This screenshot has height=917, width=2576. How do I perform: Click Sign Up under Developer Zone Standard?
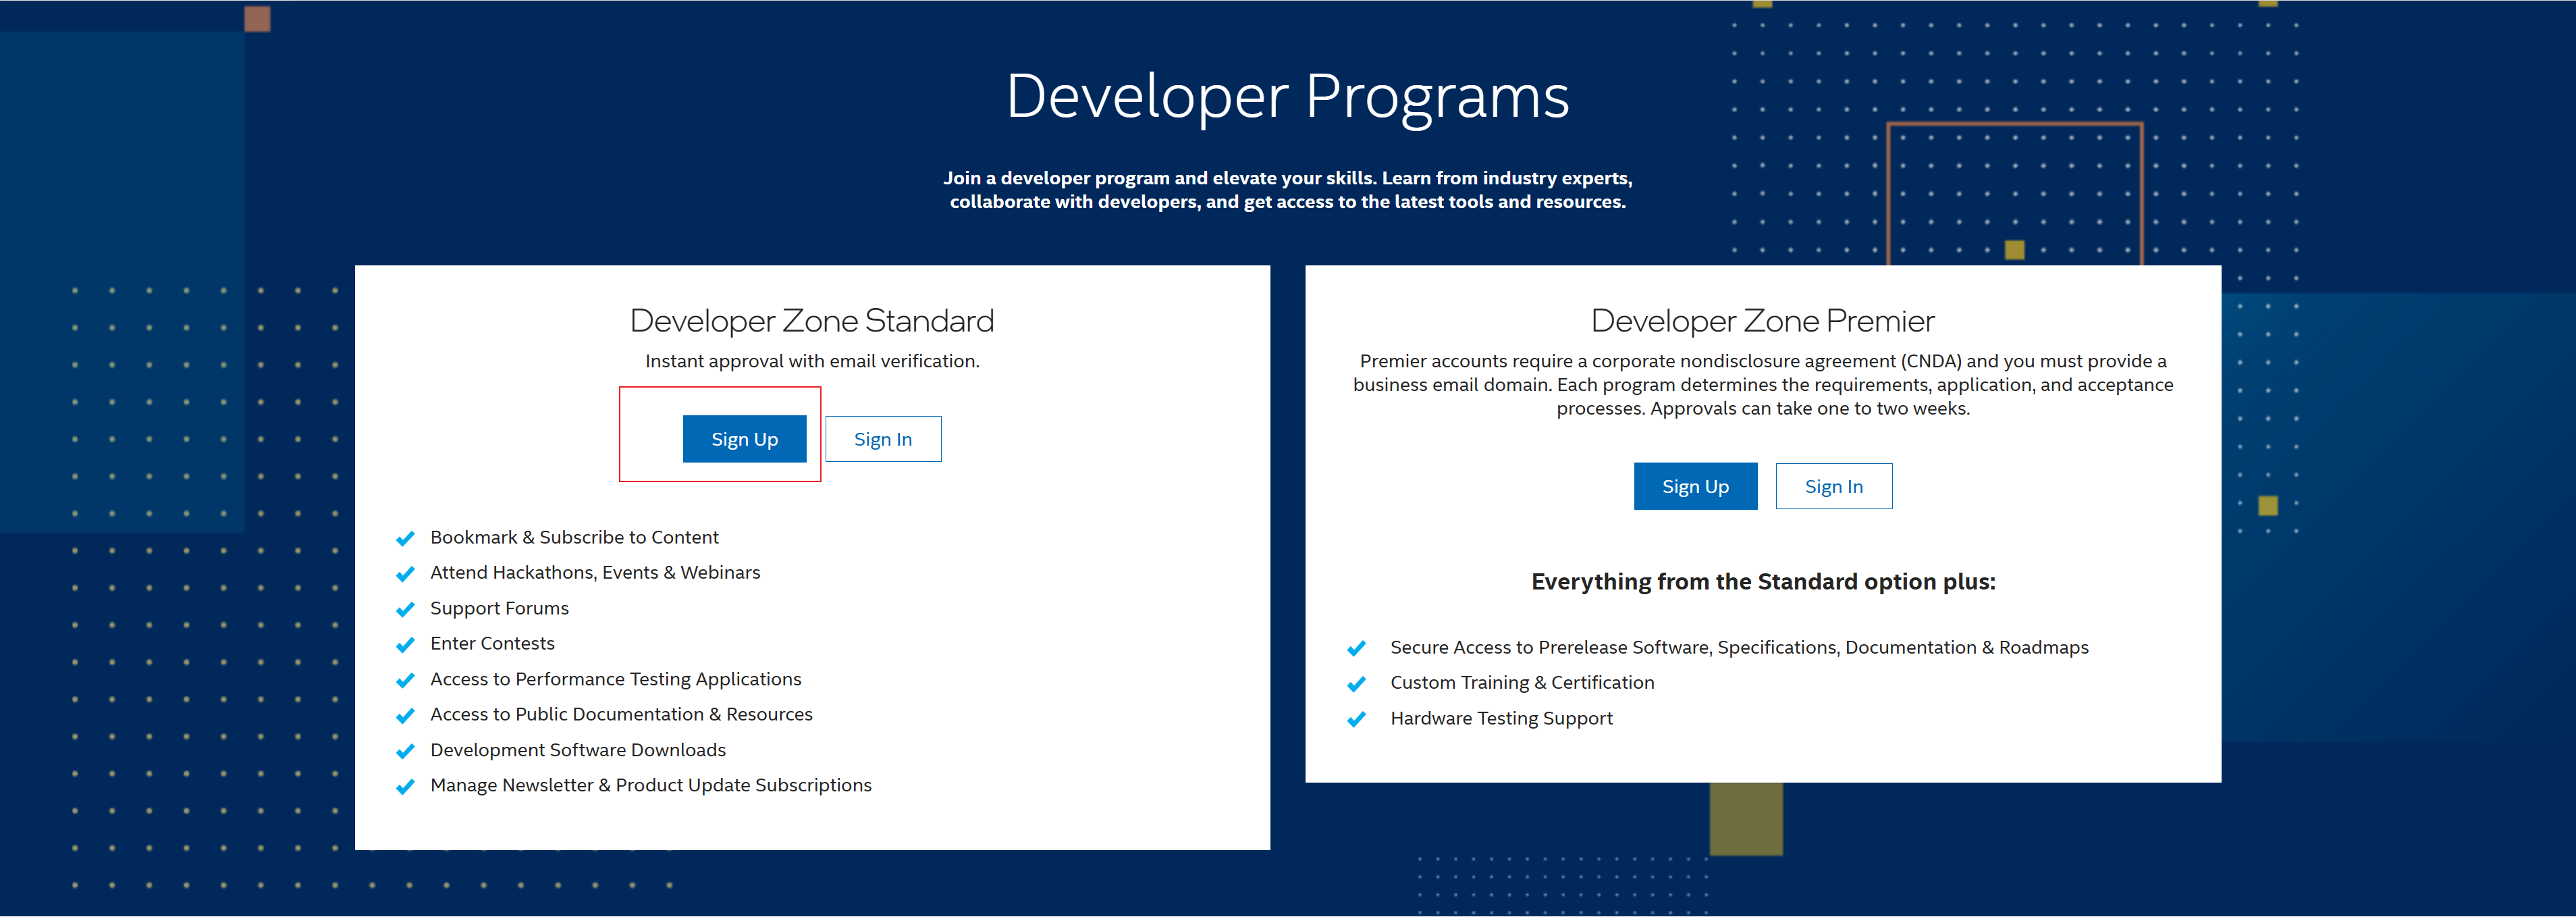744,439
